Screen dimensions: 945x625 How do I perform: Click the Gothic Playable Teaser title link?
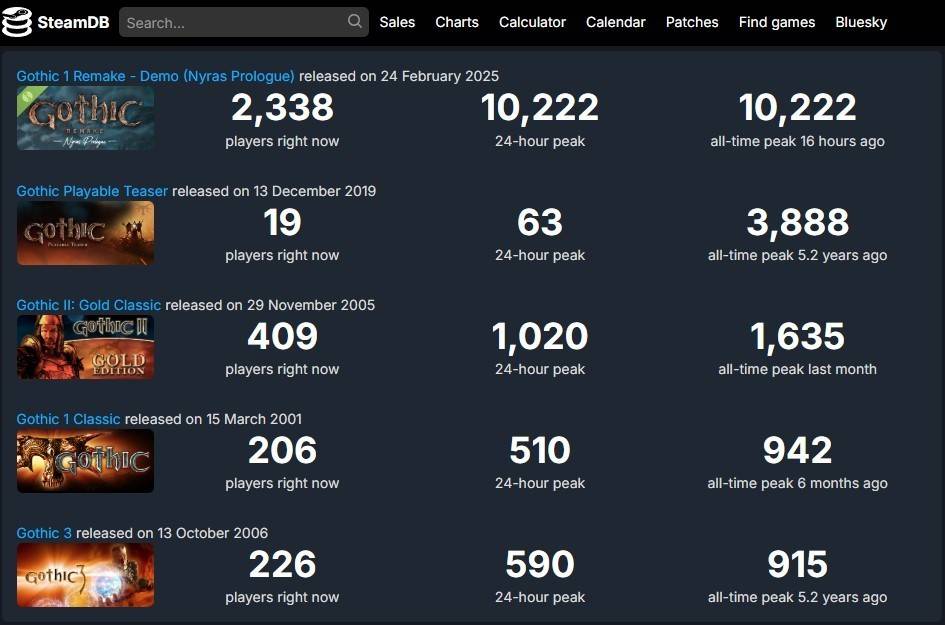point(91,191)
